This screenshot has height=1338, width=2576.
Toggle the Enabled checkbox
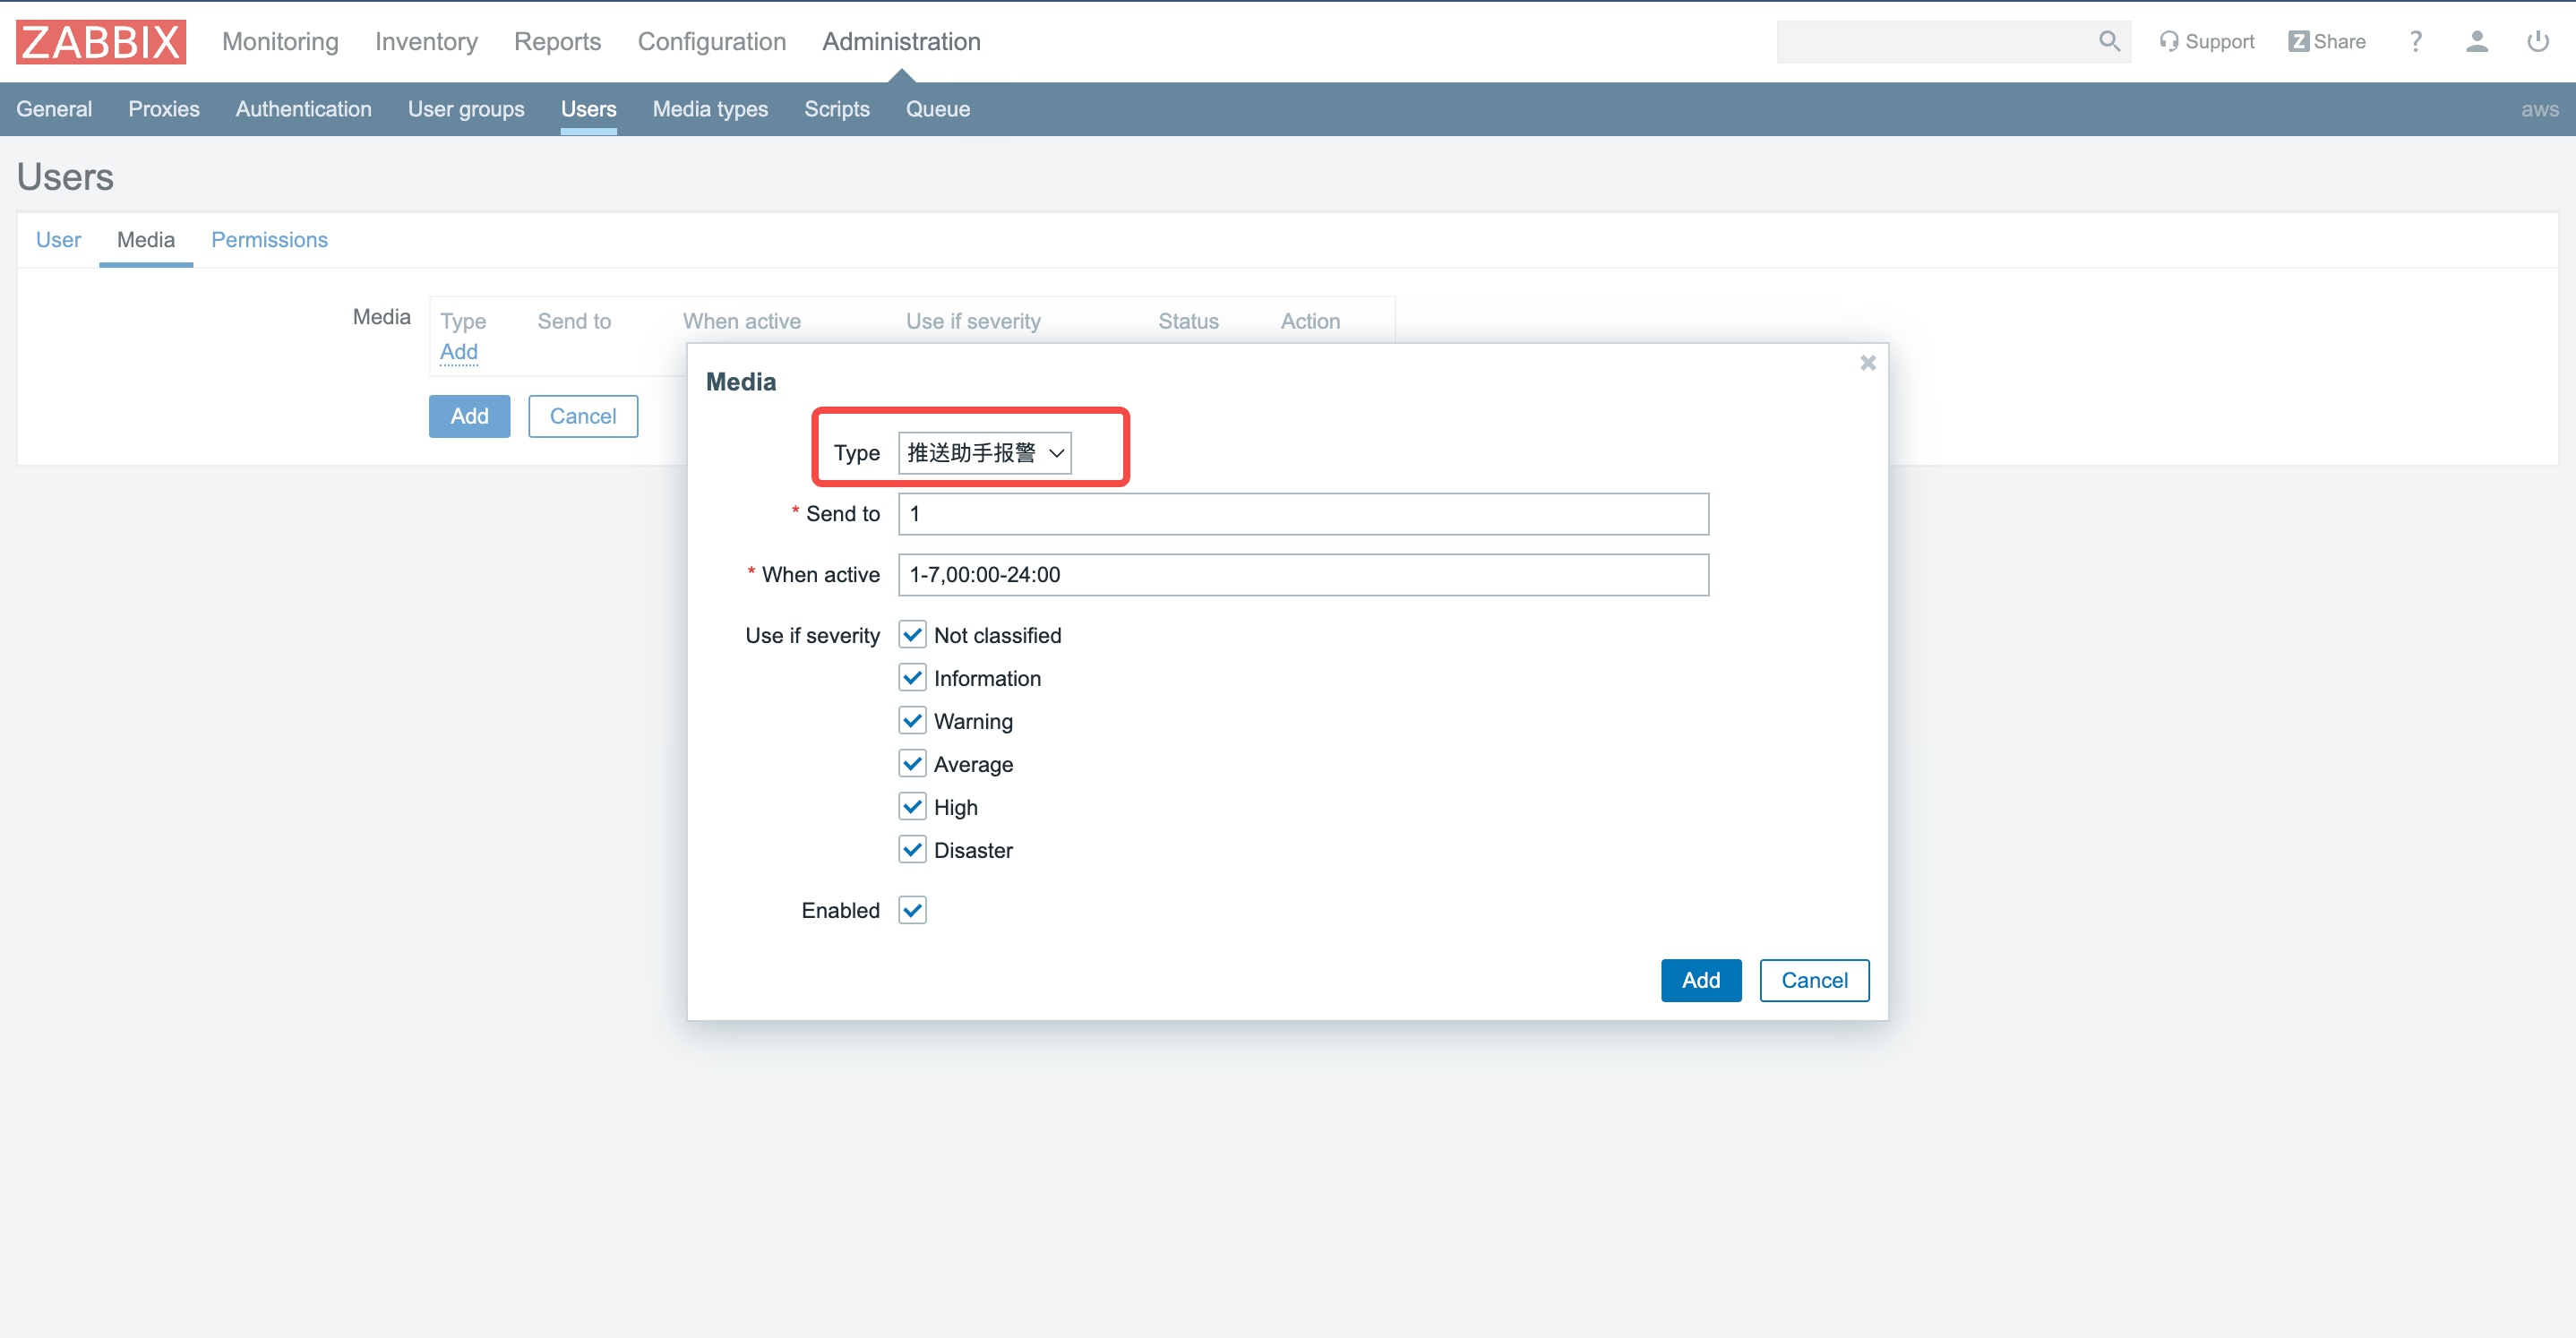coord(912,910)
